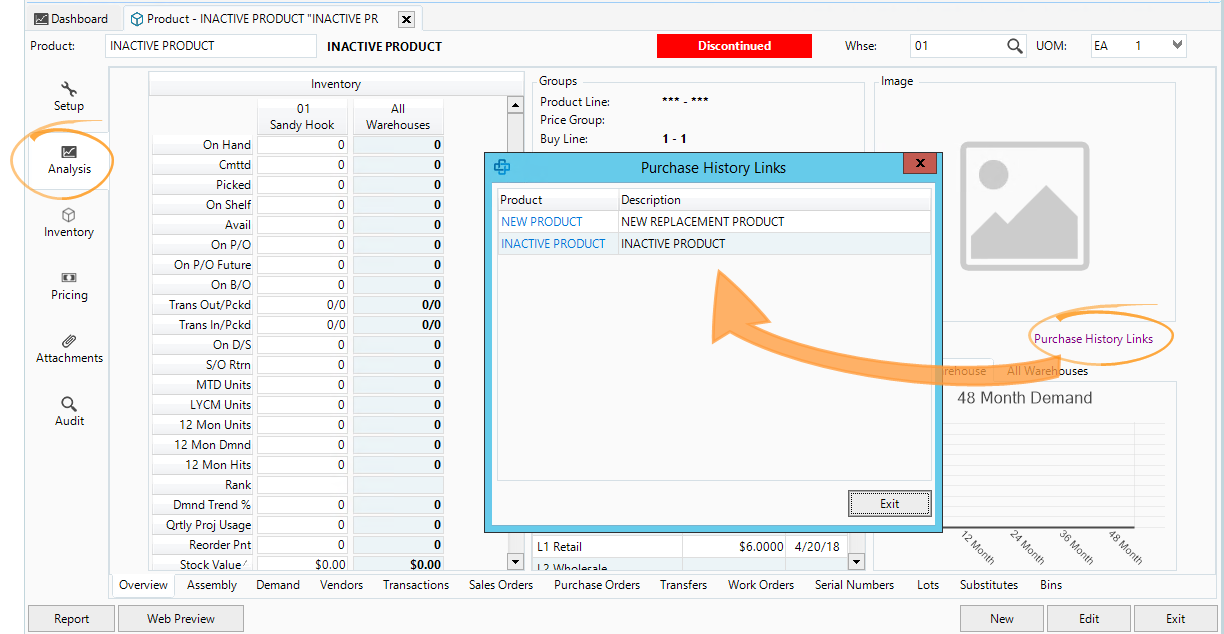Close the Product tab with X
1224x634 pixels.
click(x=405, y=19)
